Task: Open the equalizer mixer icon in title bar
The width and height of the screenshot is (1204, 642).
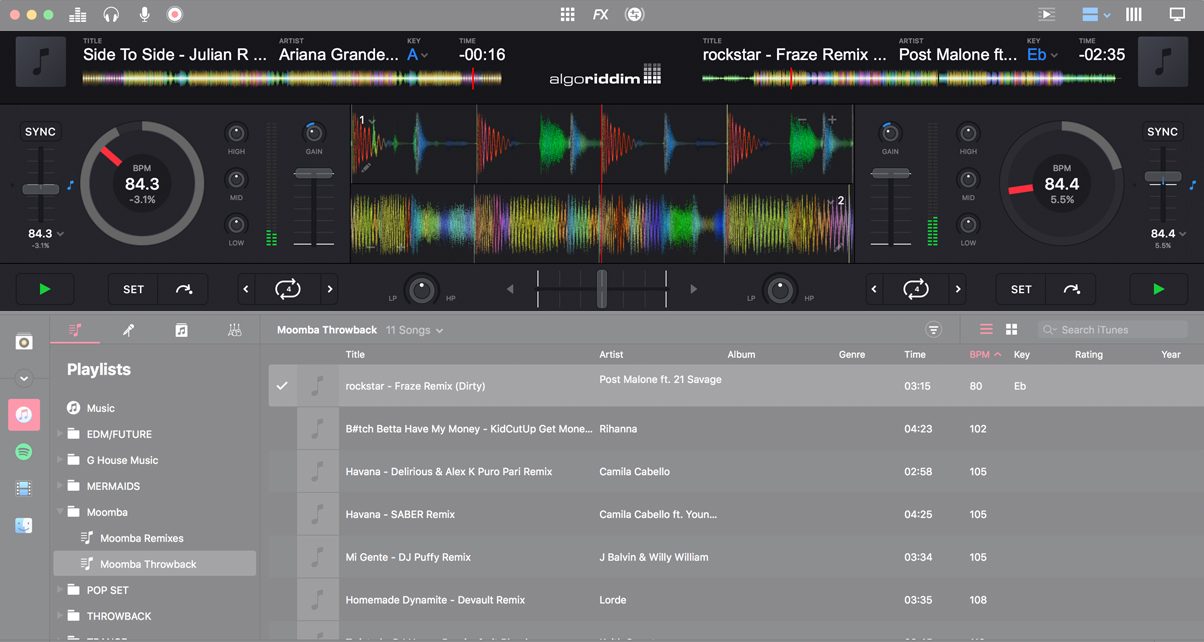Action: click(78, 14)
